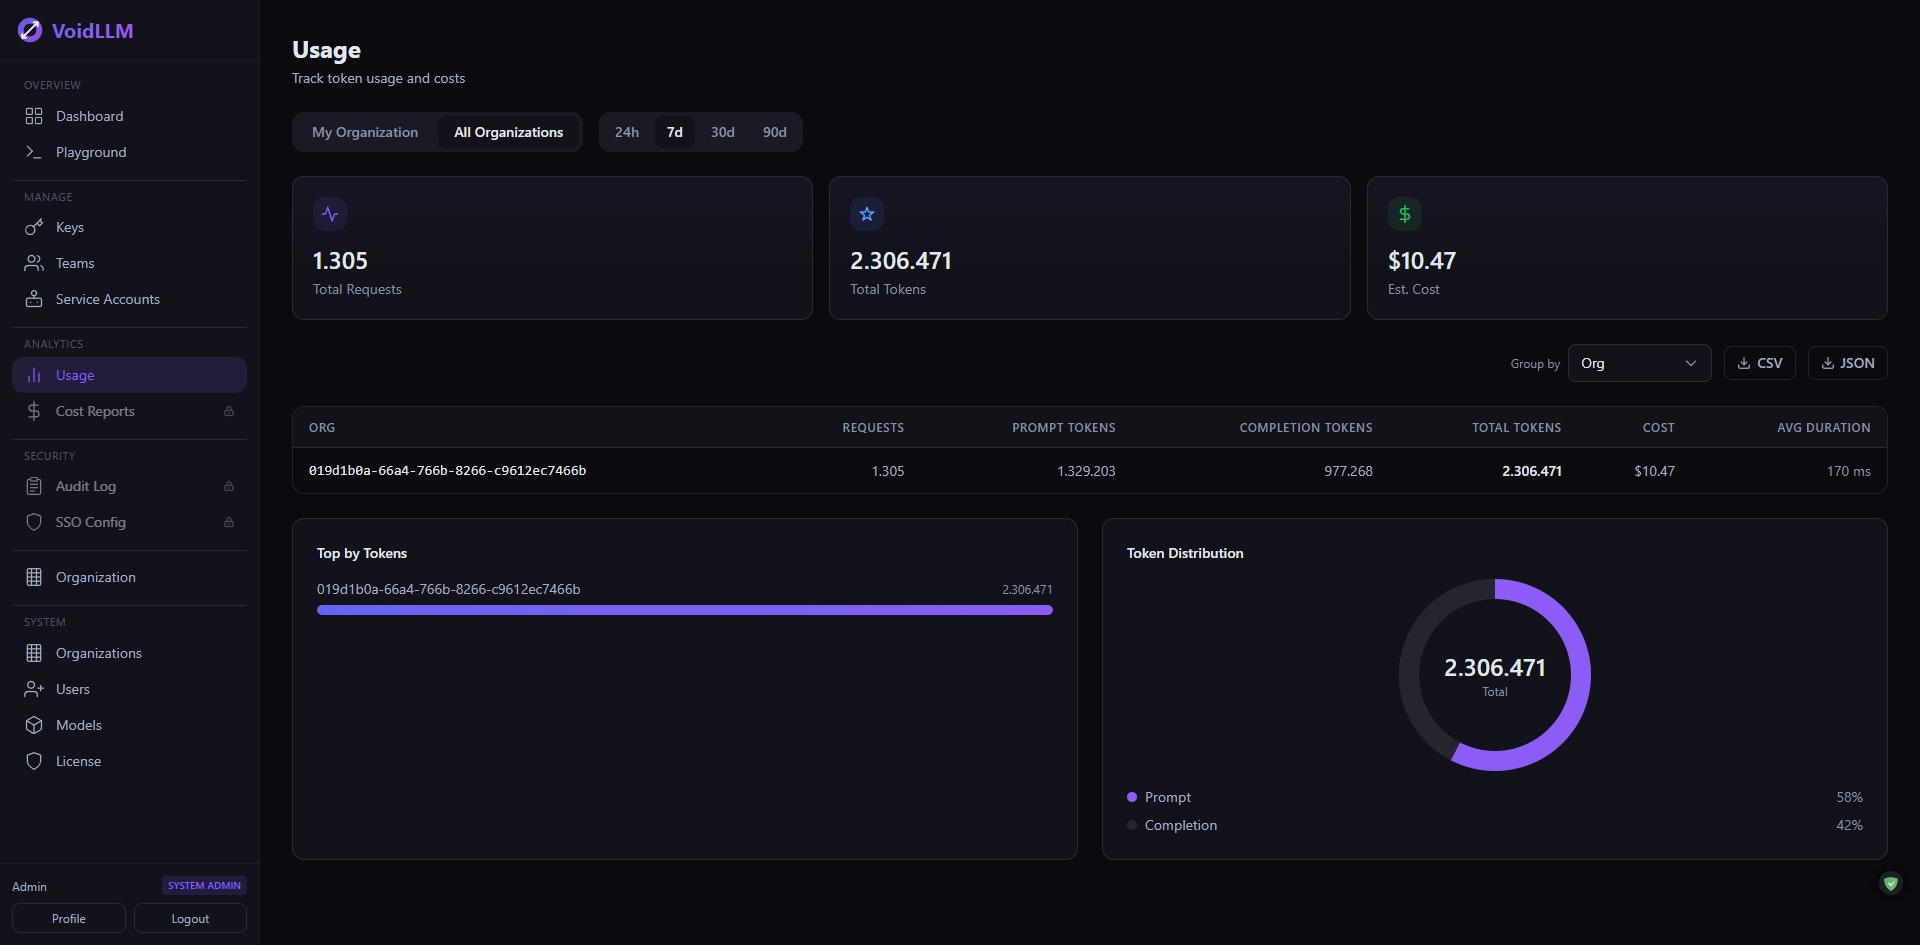Viewport: 1920px width, 945px height.
Task: Click the Avg Duration column header
Action: click(x=1824, y=427)
